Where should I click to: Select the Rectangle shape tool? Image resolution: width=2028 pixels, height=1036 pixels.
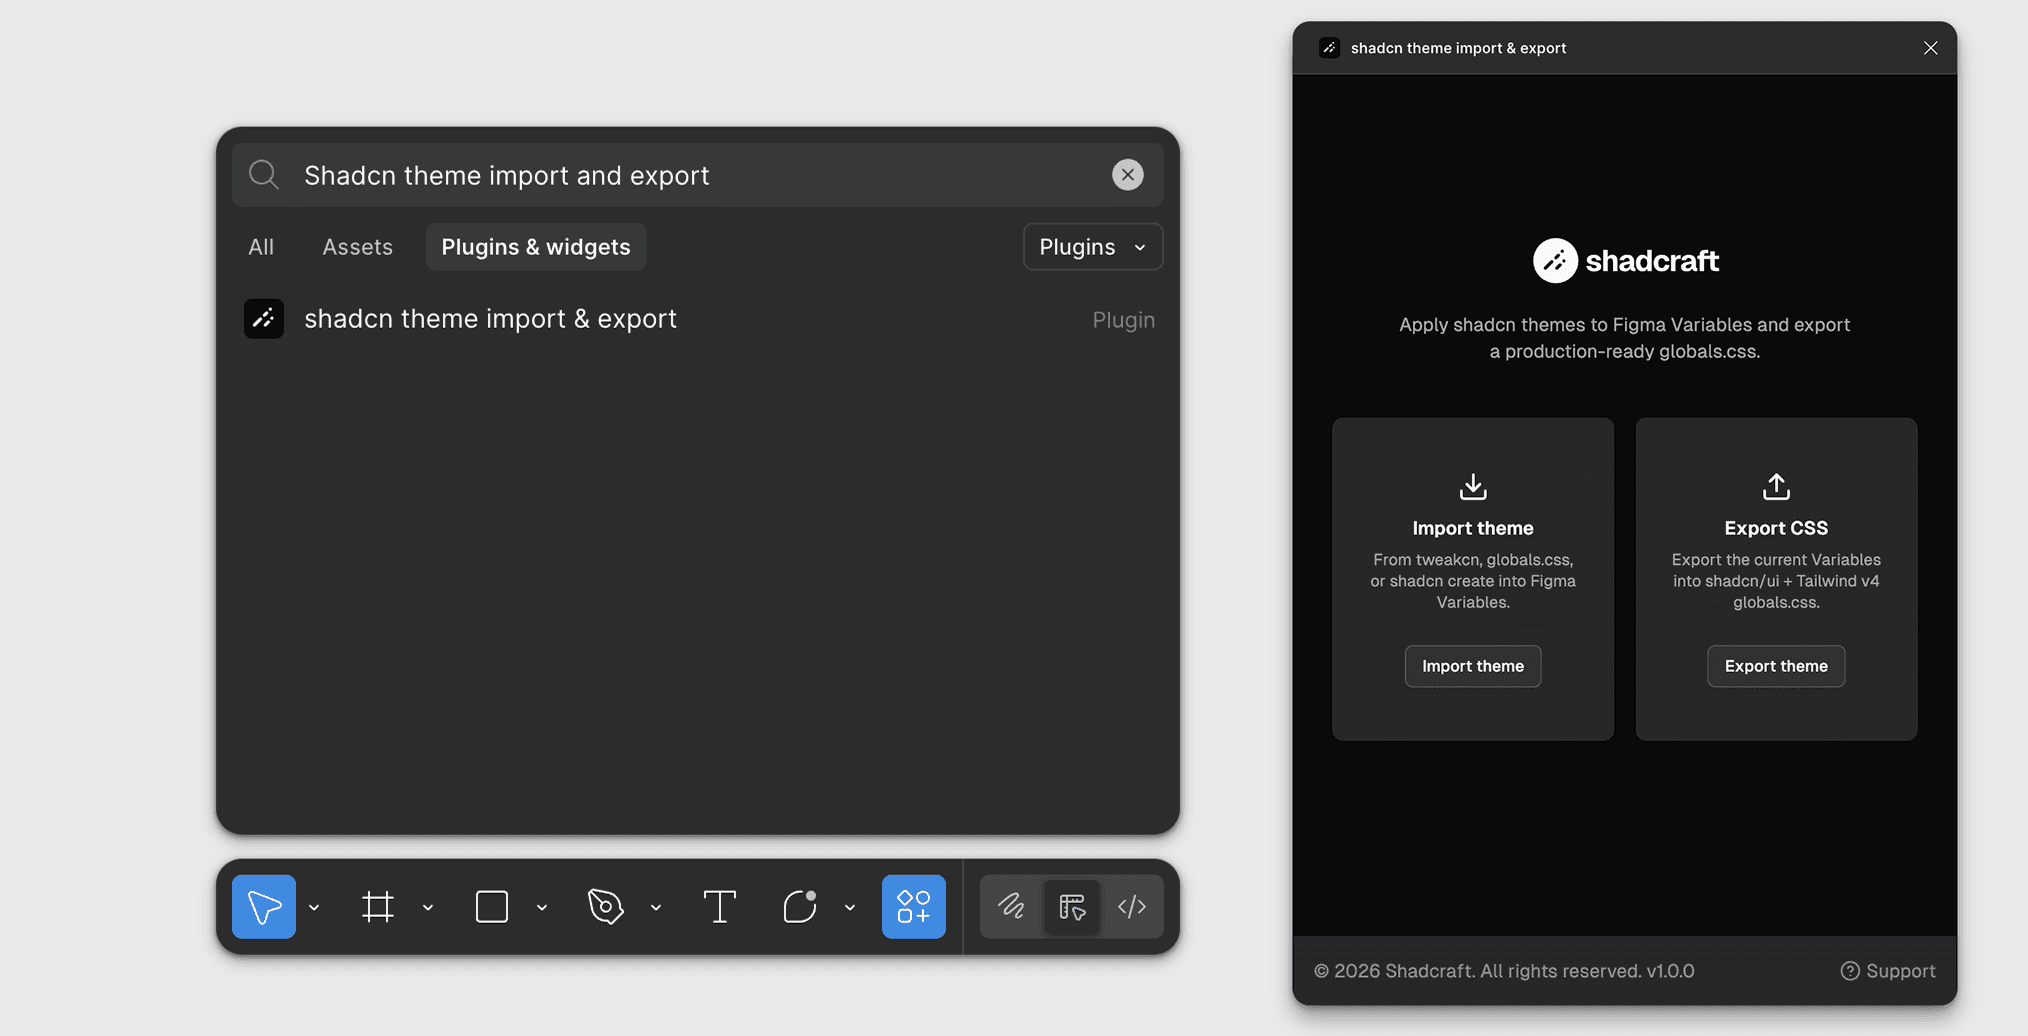pos(492,907)
